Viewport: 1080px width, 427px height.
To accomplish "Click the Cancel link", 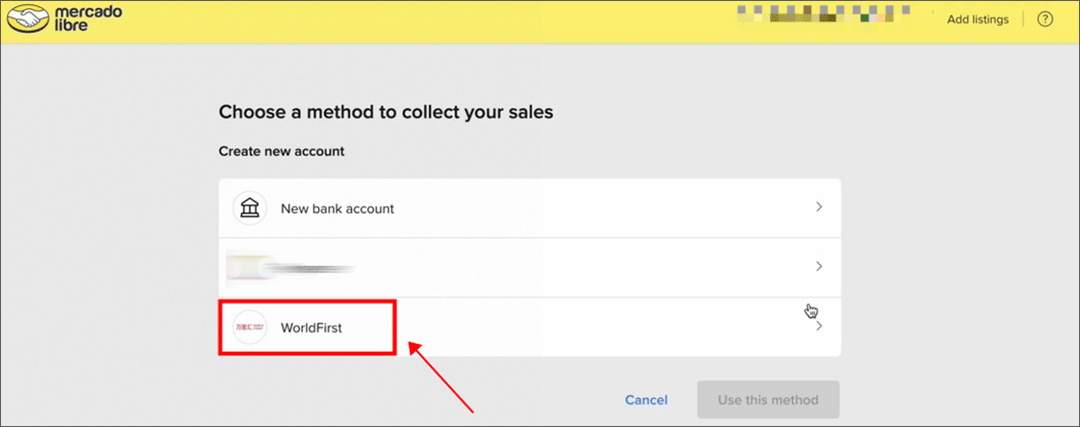I will coord(646,400).
